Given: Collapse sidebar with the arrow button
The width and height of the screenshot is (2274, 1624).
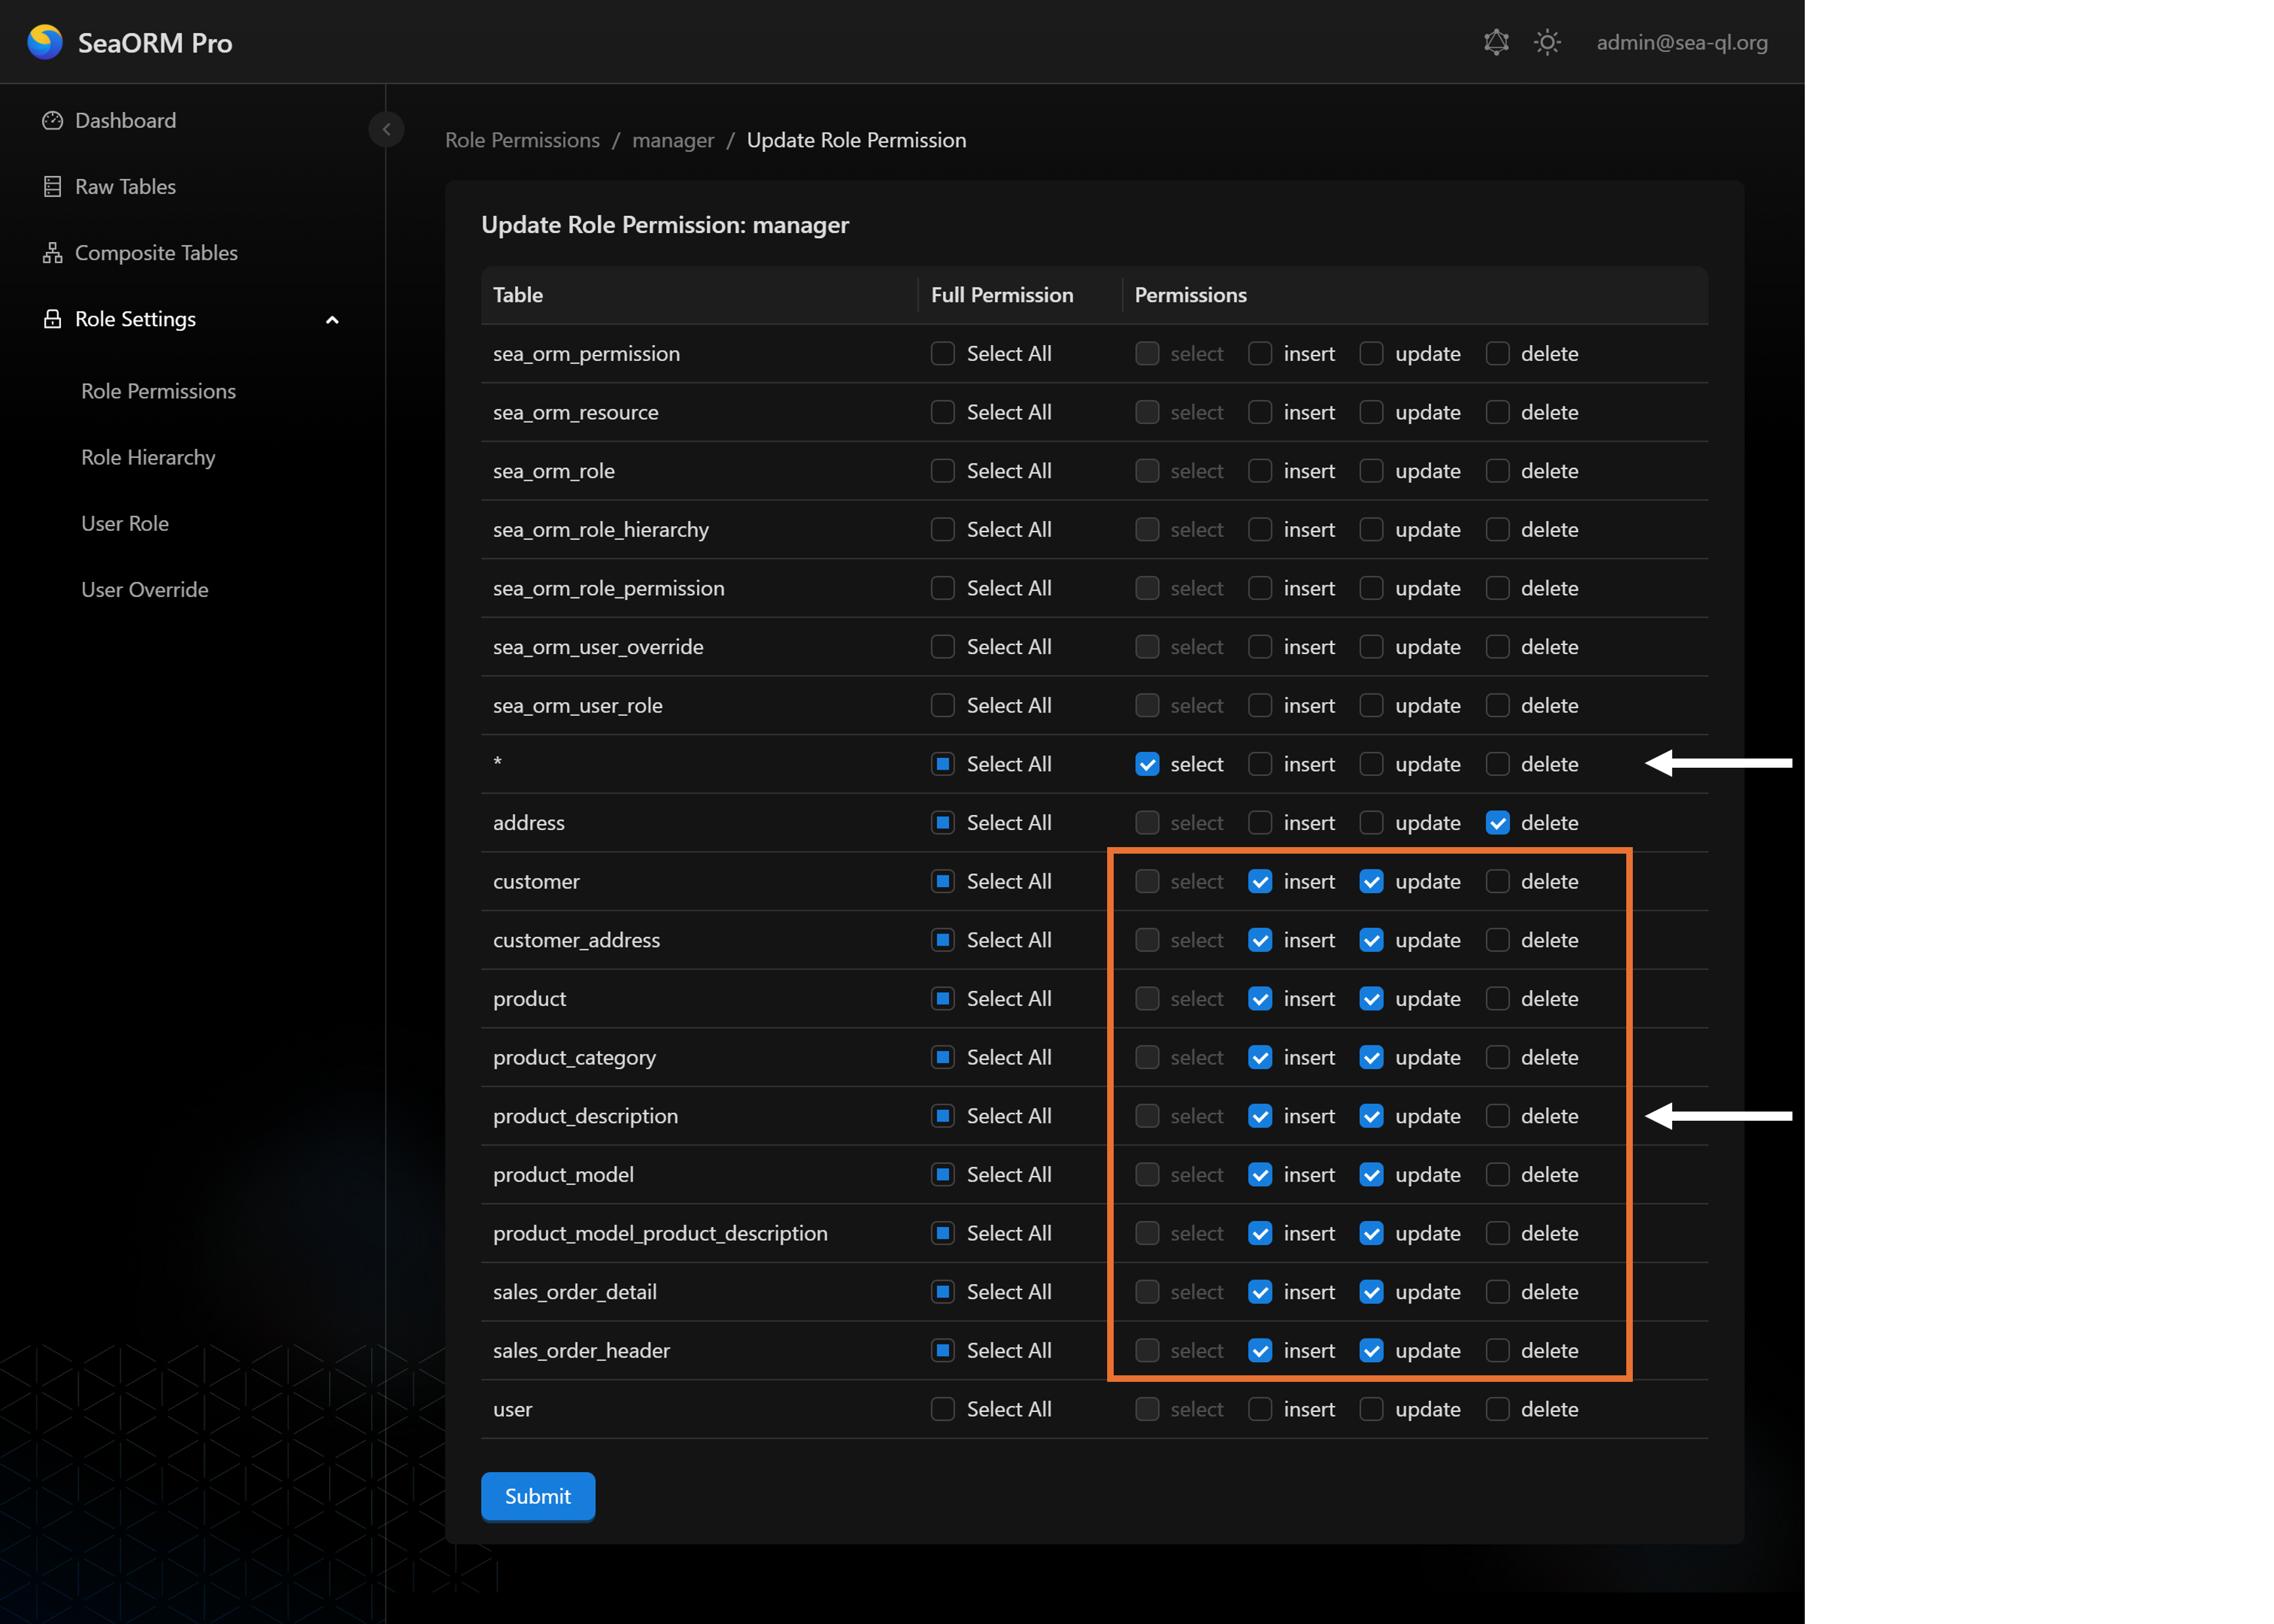Looking at the screenshot, I should (x=386, y=129).
